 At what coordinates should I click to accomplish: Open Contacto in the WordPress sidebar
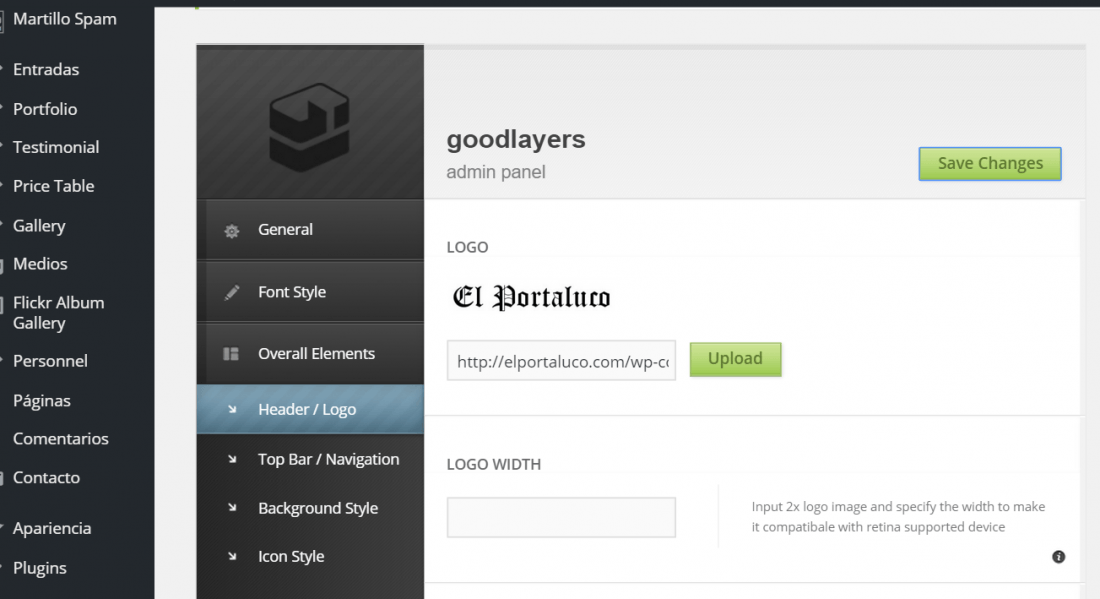tap(46, 478)
